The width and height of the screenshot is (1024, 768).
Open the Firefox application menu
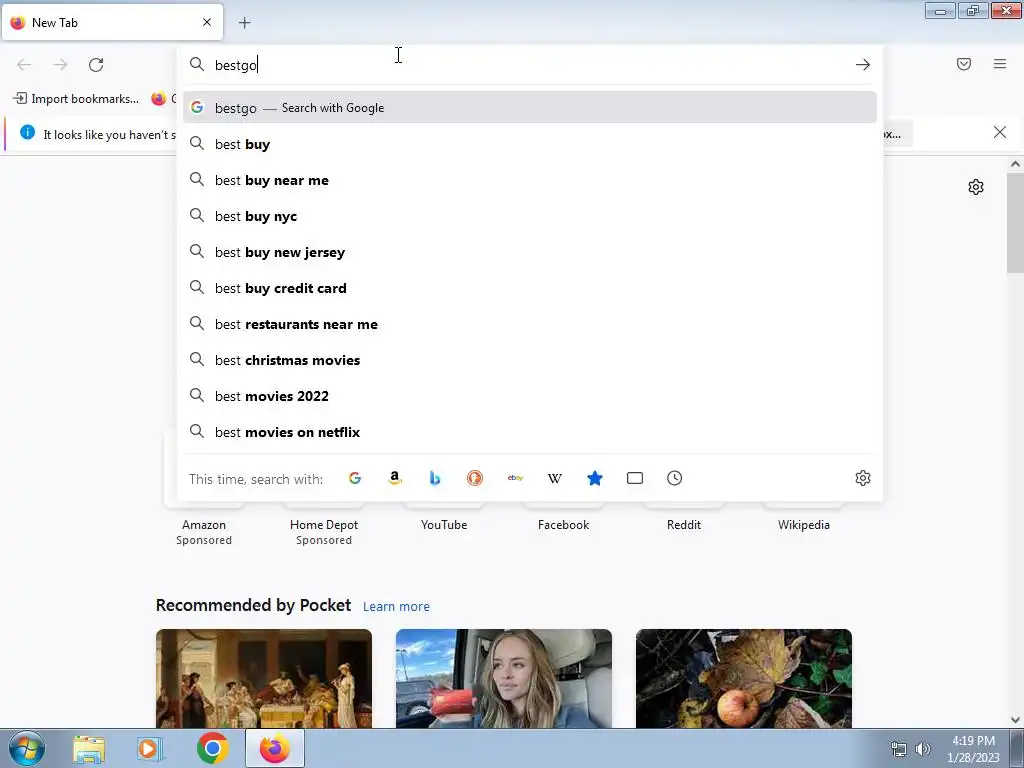tap(1000, 64)
